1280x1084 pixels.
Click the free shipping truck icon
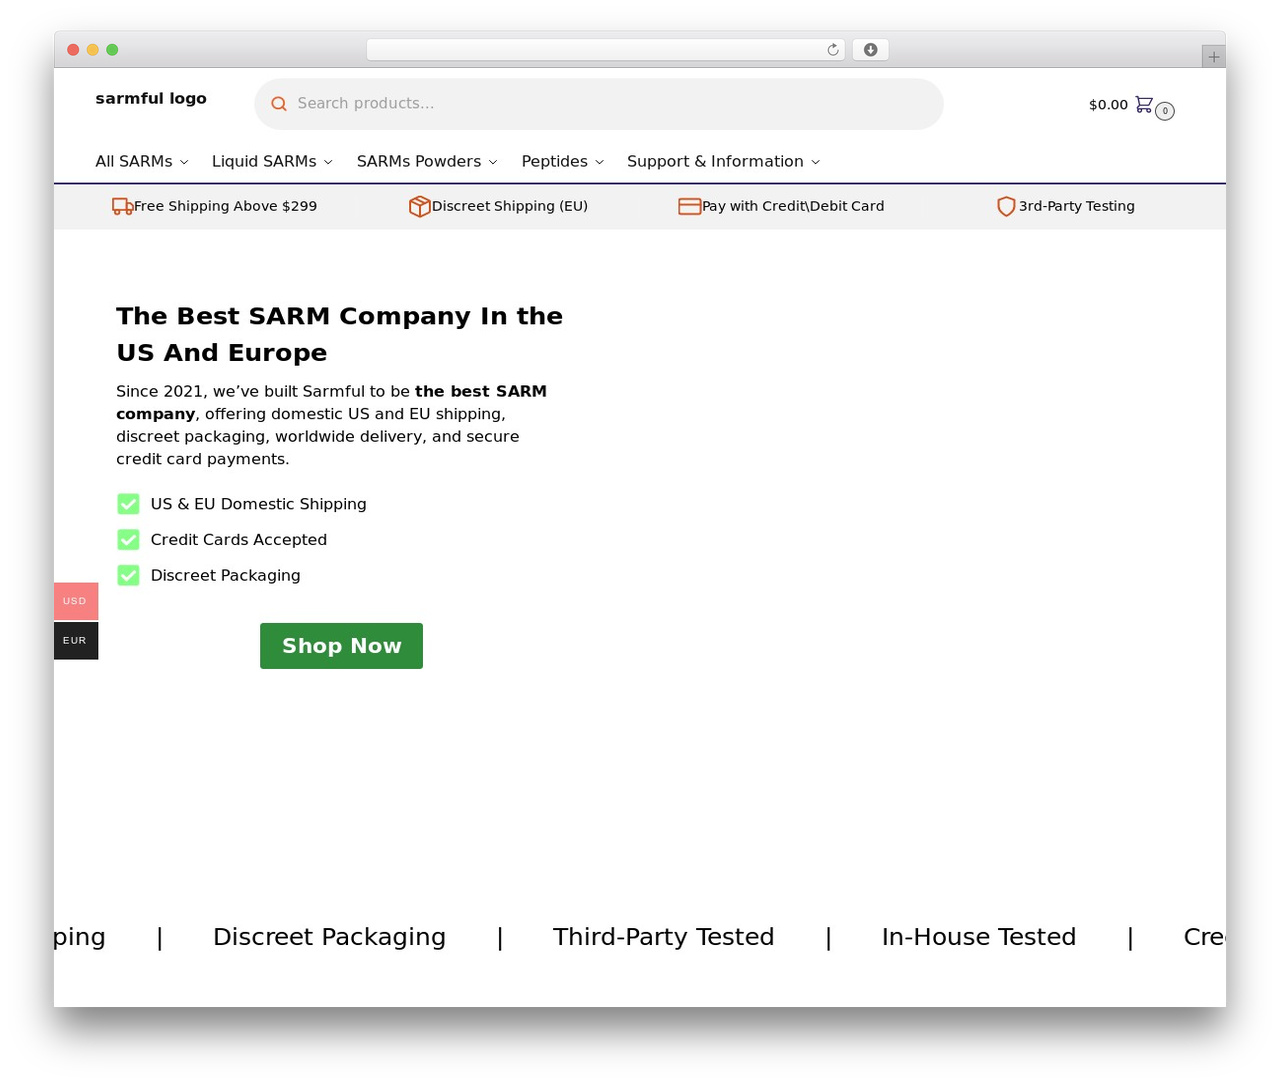point(122,206)
